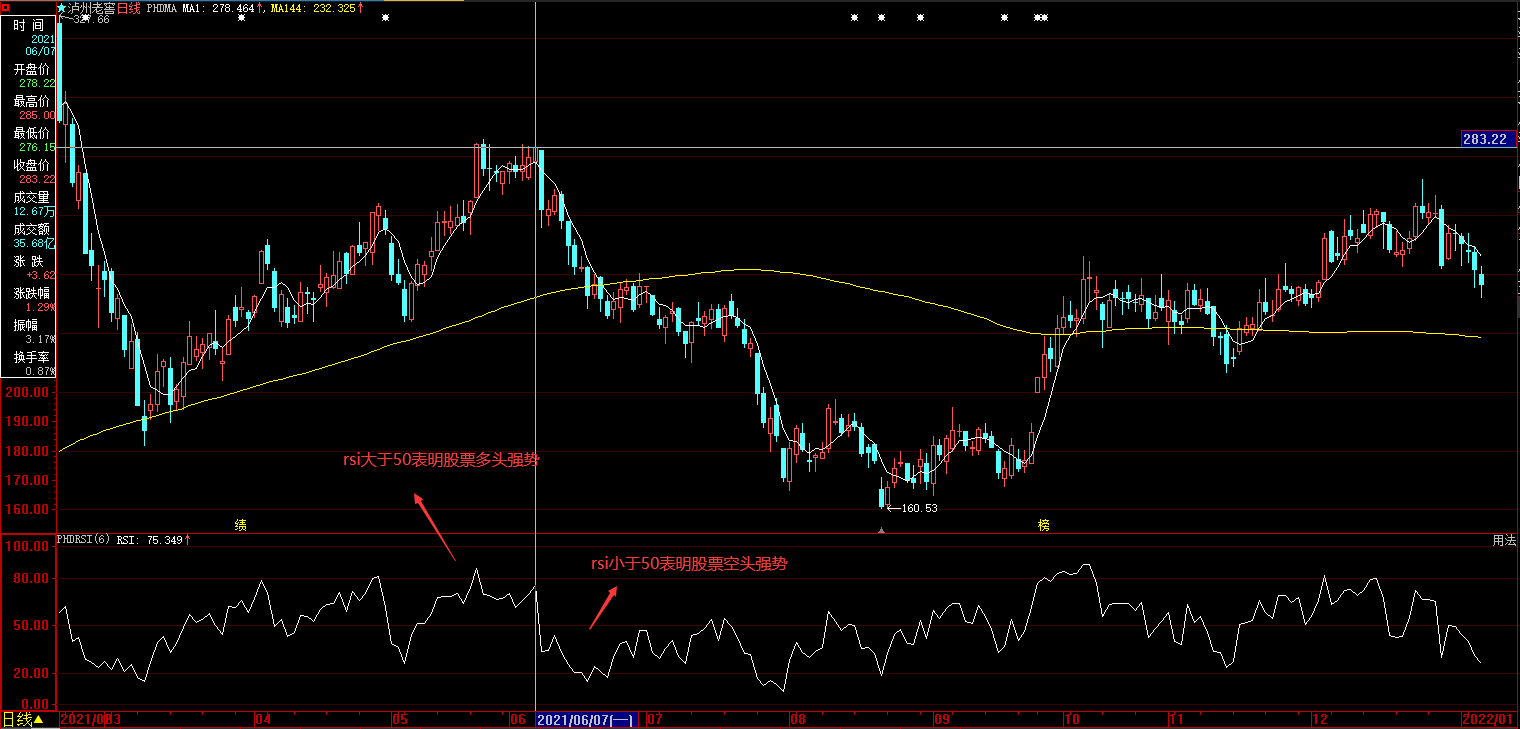Click the 成交量 value 12.67万
Image resolution: width=1520 pixels, height=729 pixels.
pos(35,211)
